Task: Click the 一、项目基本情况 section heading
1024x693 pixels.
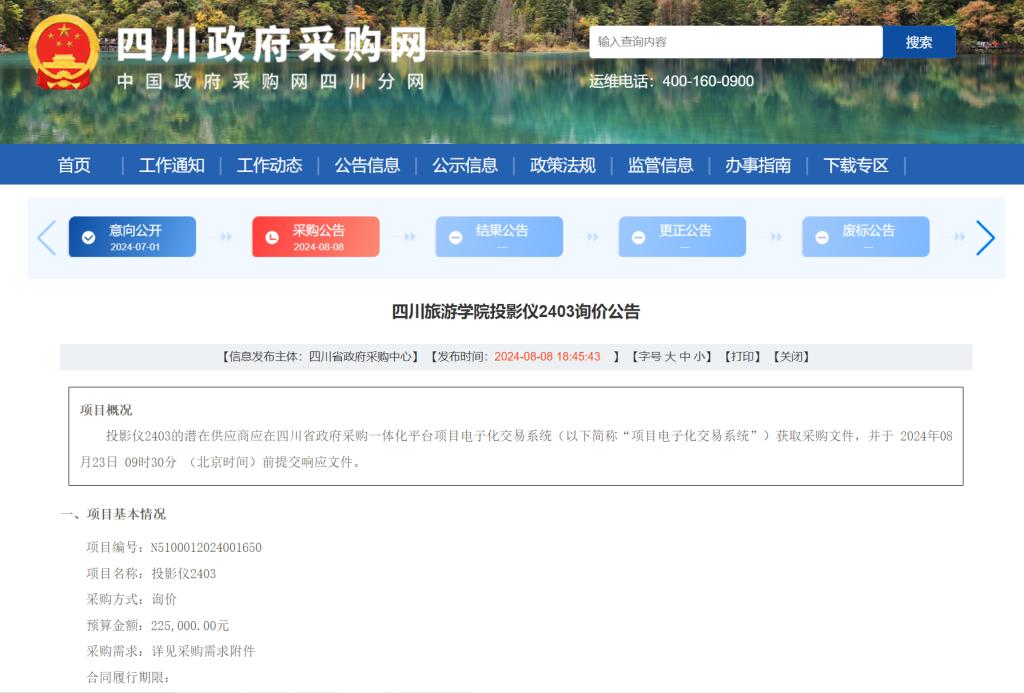Action: [113, 514]
